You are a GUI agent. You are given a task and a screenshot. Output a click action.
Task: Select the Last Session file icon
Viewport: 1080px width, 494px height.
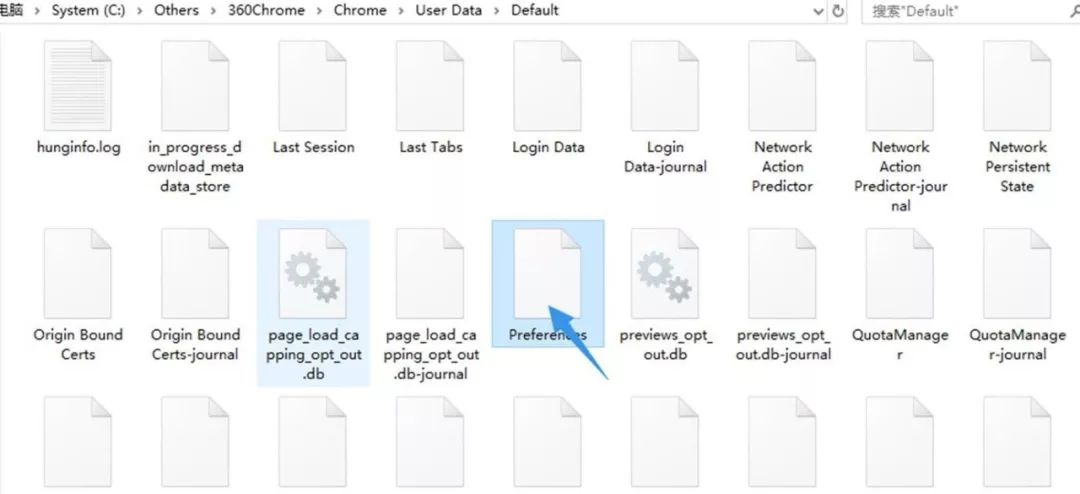(312, 85)
